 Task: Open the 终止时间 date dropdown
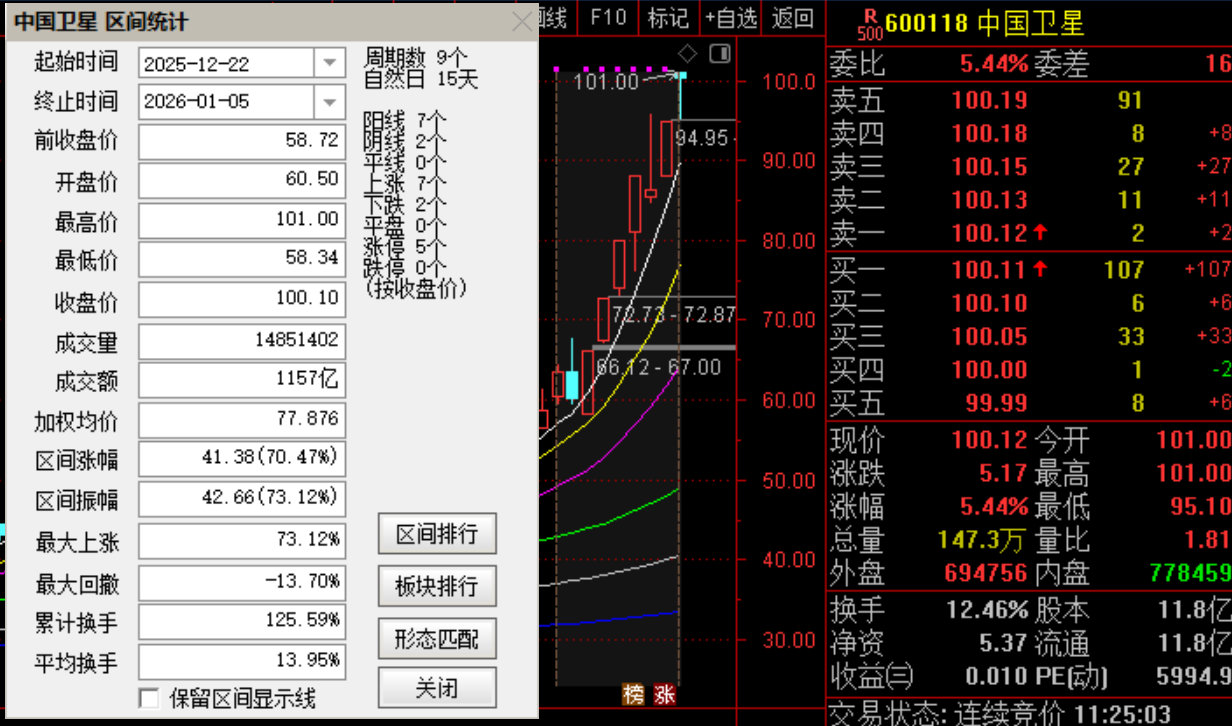point(330,101)
